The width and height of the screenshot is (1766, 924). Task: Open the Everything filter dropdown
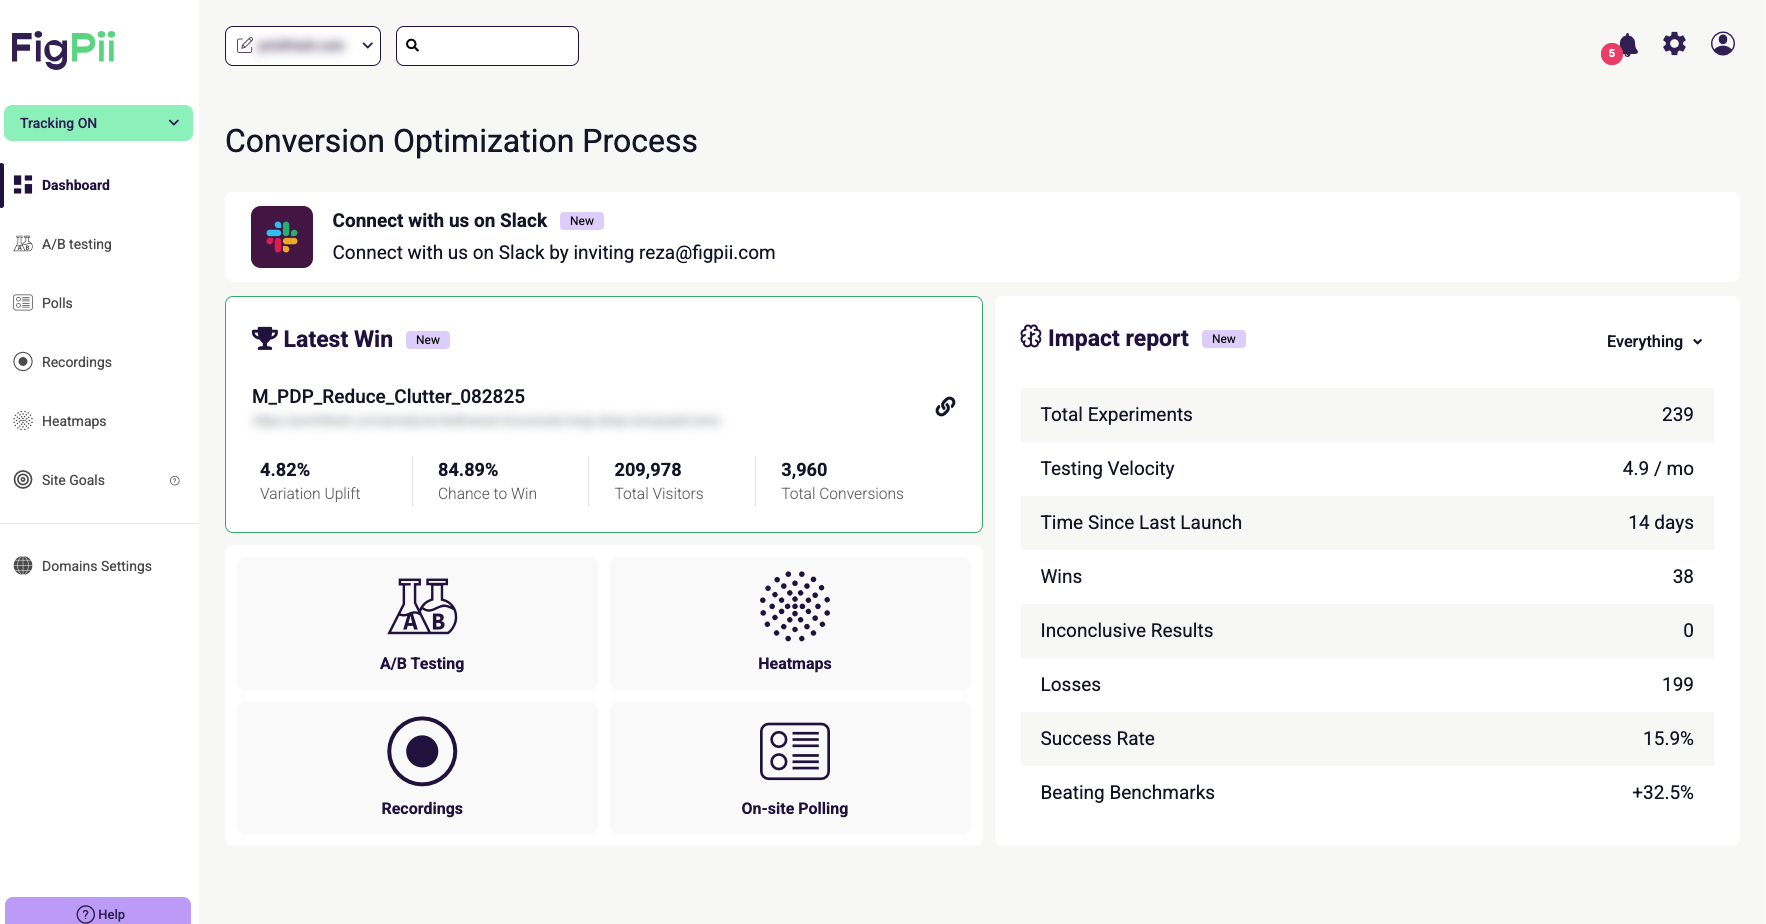tap(1654, 342)
